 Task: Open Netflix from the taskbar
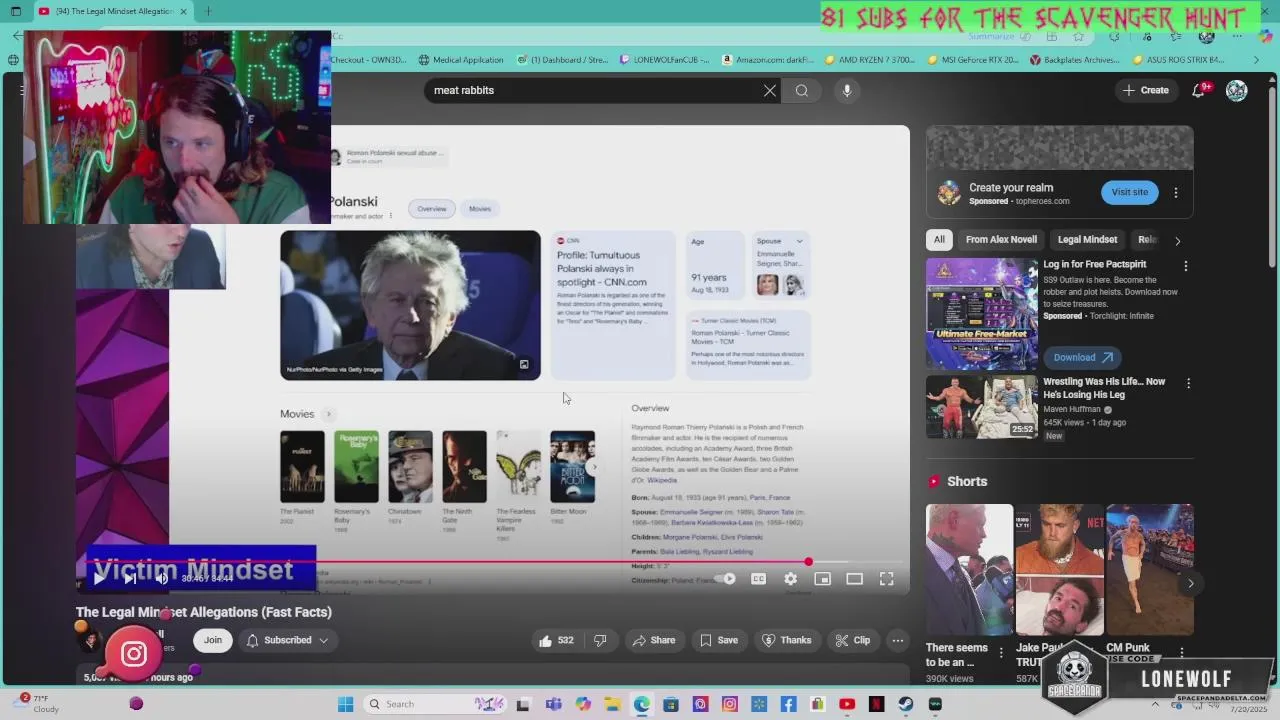point(876,704)
